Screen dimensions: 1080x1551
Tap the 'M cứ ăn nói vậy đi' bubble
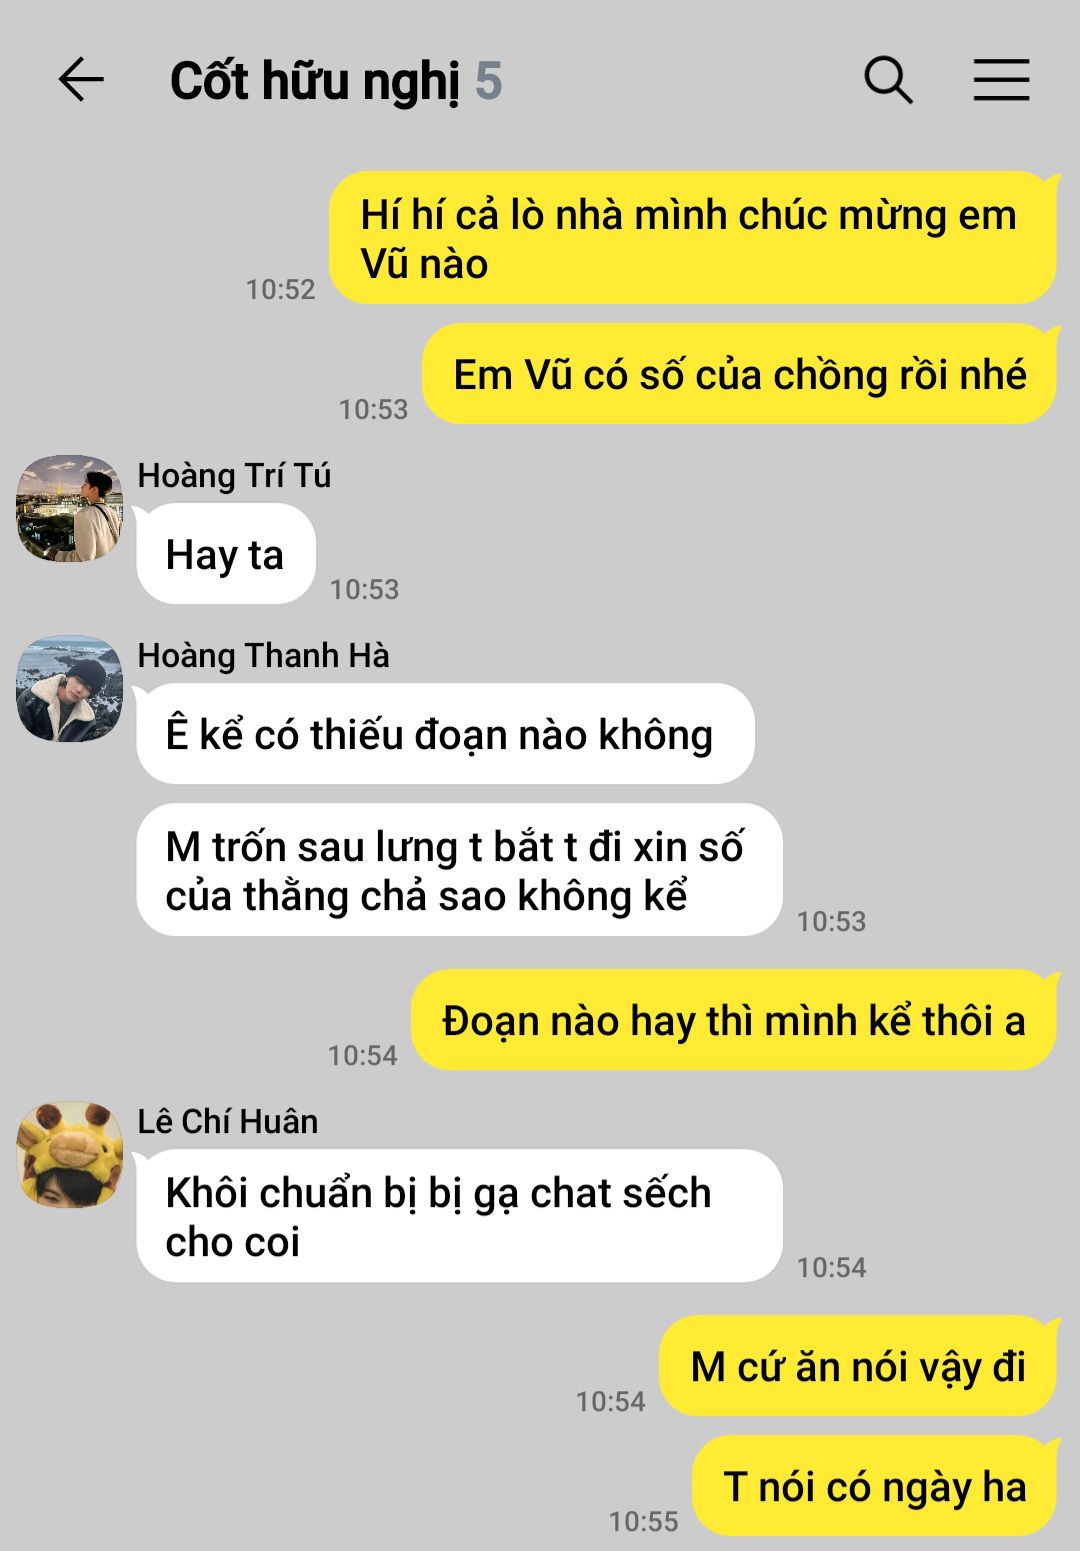coord(858,1366)
